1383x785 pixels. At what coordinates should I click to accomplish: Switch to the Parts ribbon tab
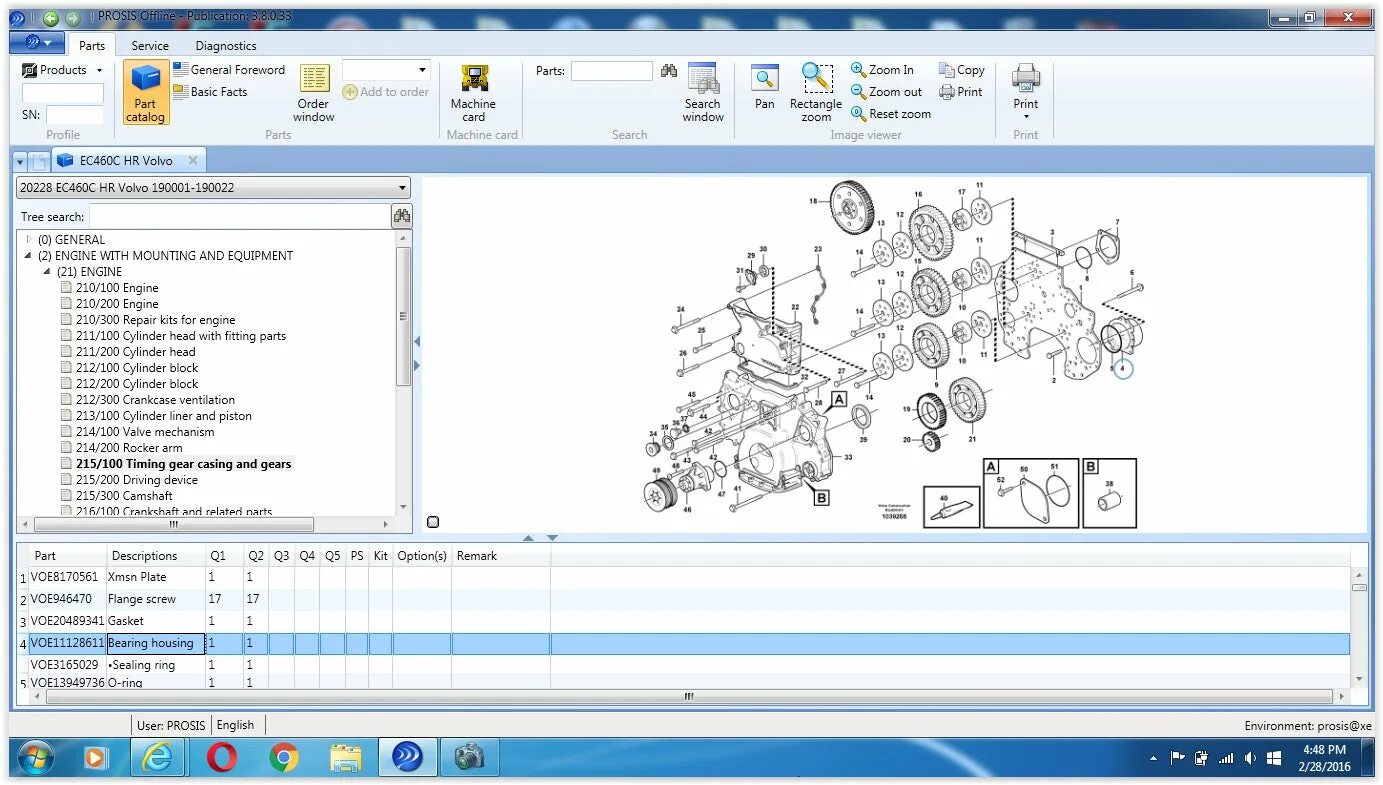coord(92,45)
